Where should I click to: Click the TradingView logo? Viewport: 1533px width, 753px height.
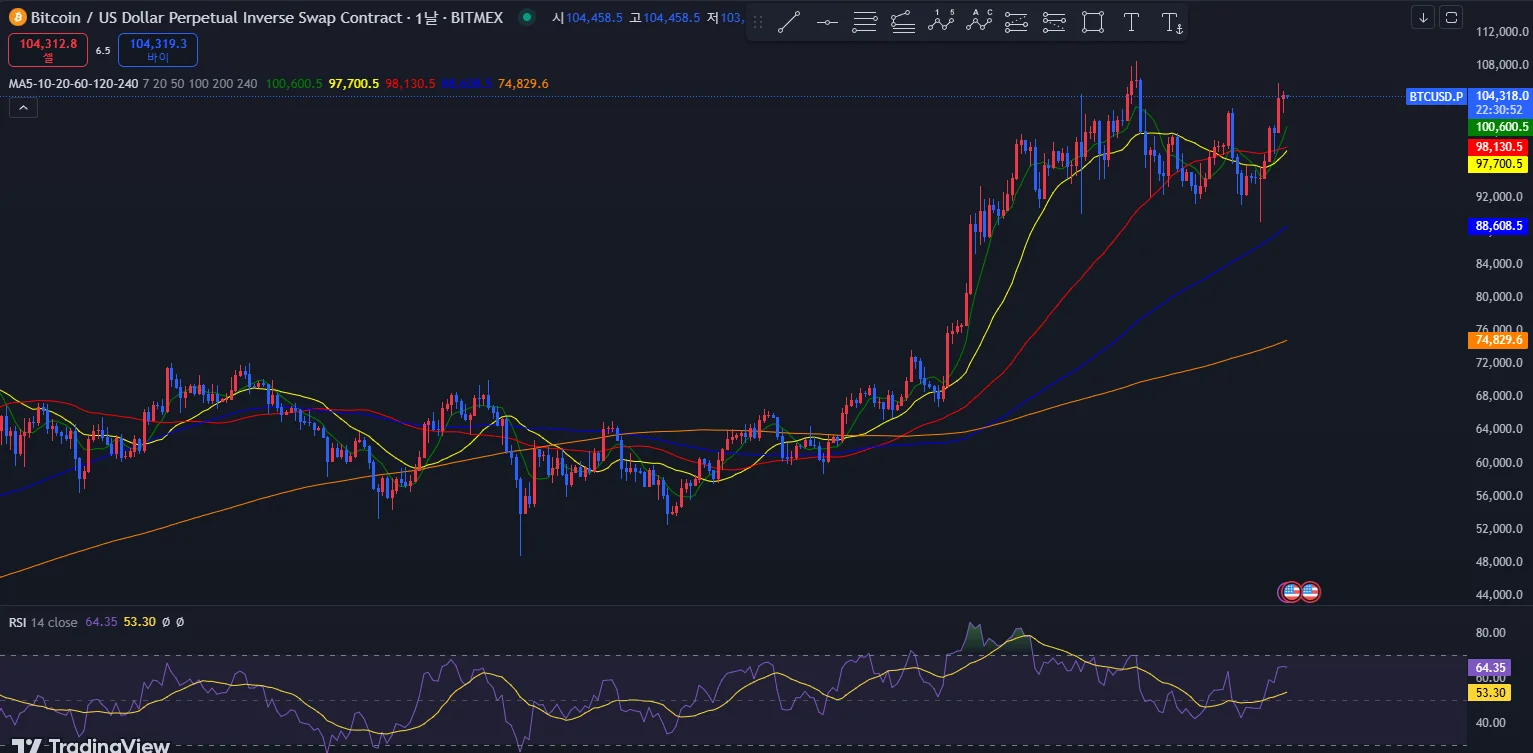click(90, 745)
